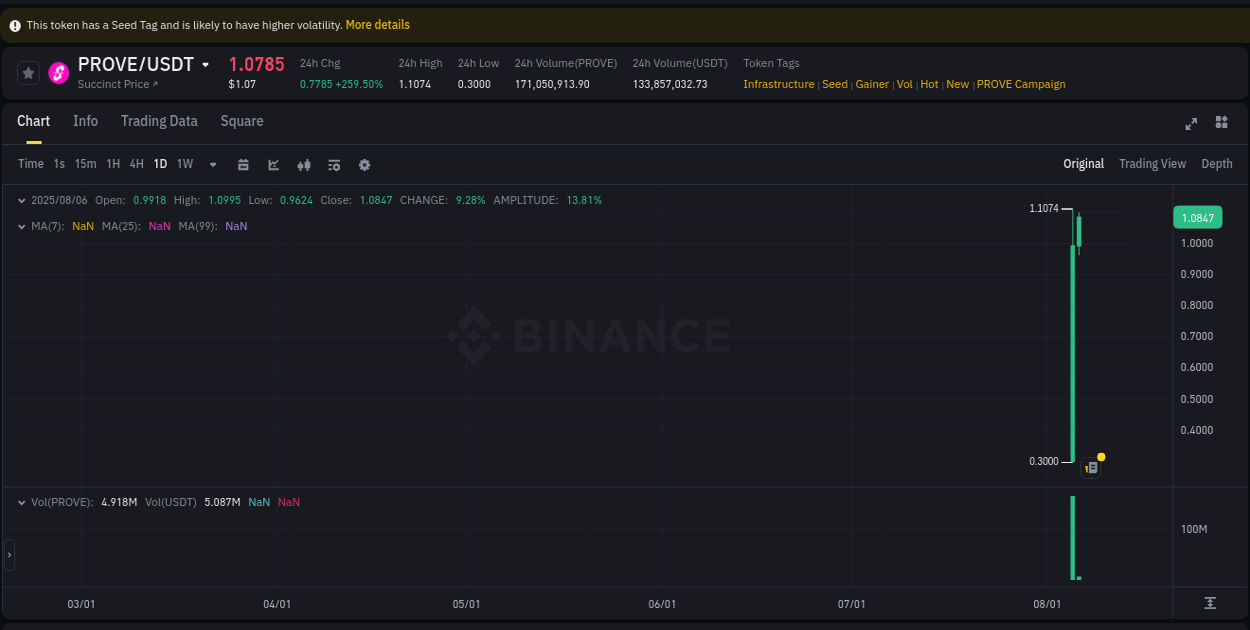Select the 1W timeframe

coord(185,164)
